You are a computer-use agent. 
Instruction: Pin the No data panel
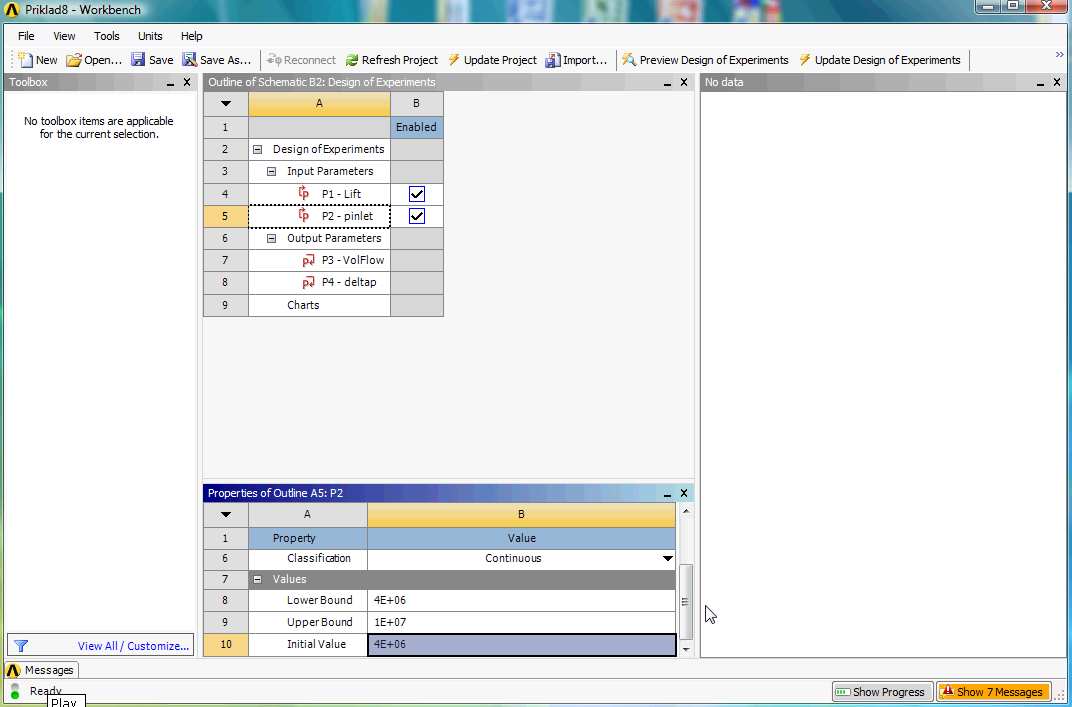(x=1041, y=83)
